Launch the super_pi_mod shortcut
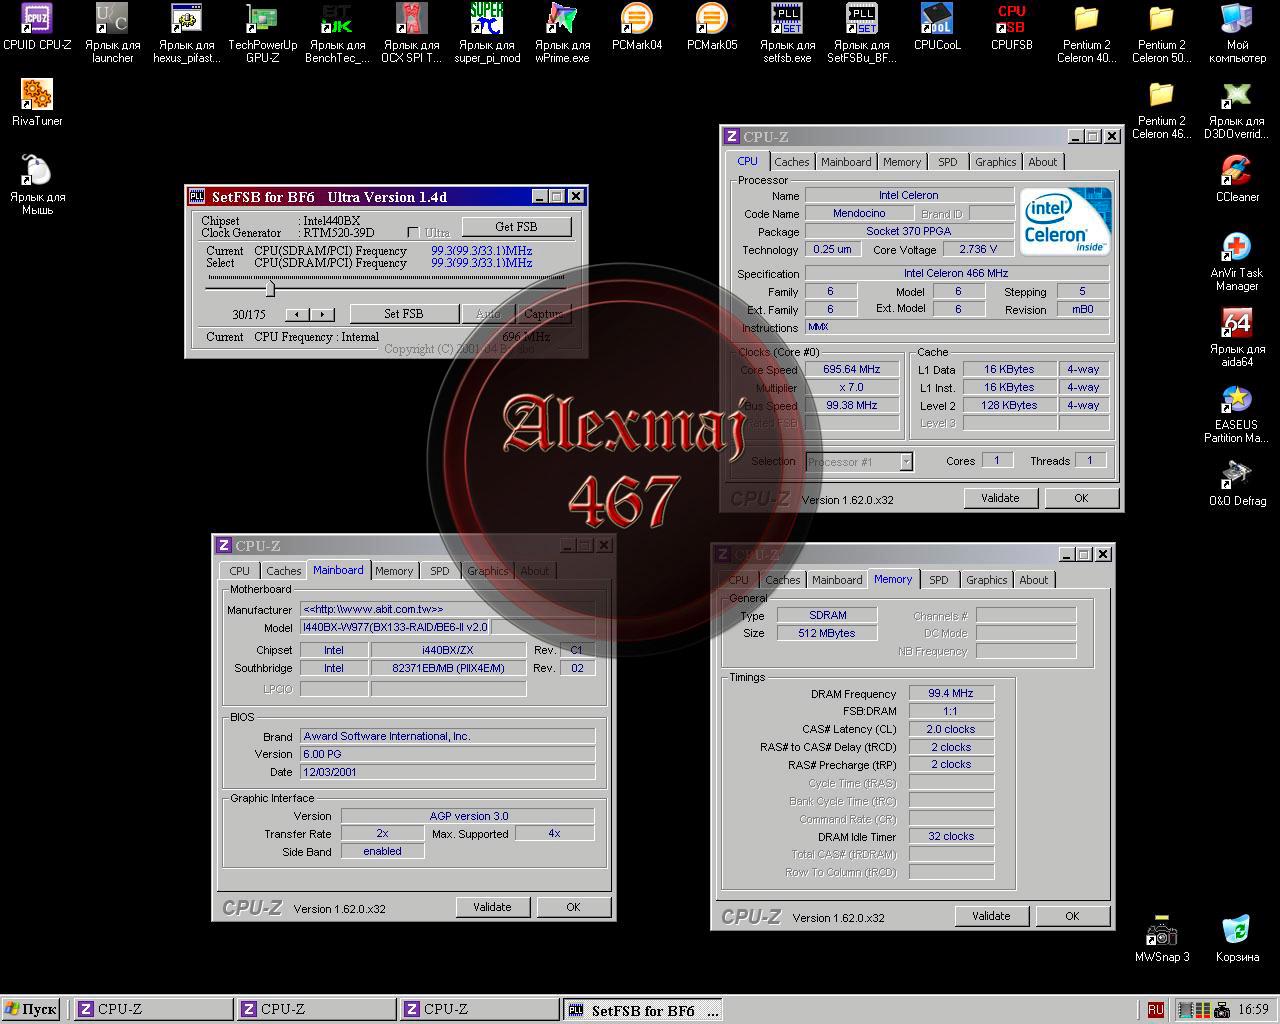The image size is (1280, 1024). pos(487,18)
